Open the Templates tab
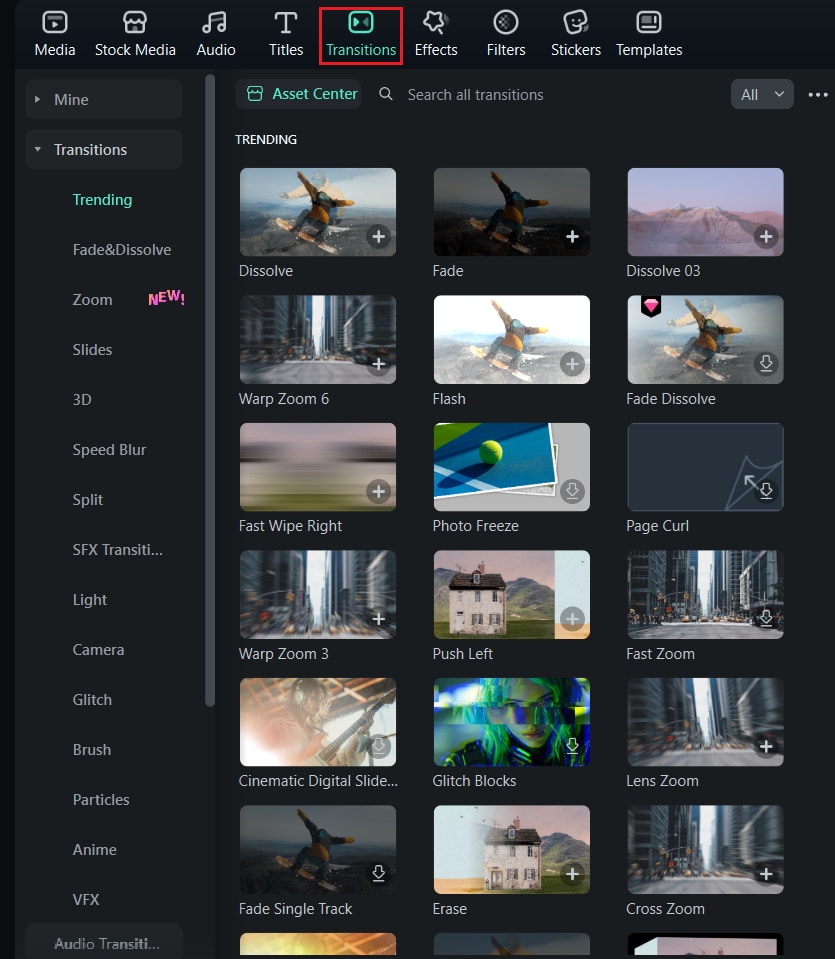Screen dimensions: 835x959 [649, 35]
